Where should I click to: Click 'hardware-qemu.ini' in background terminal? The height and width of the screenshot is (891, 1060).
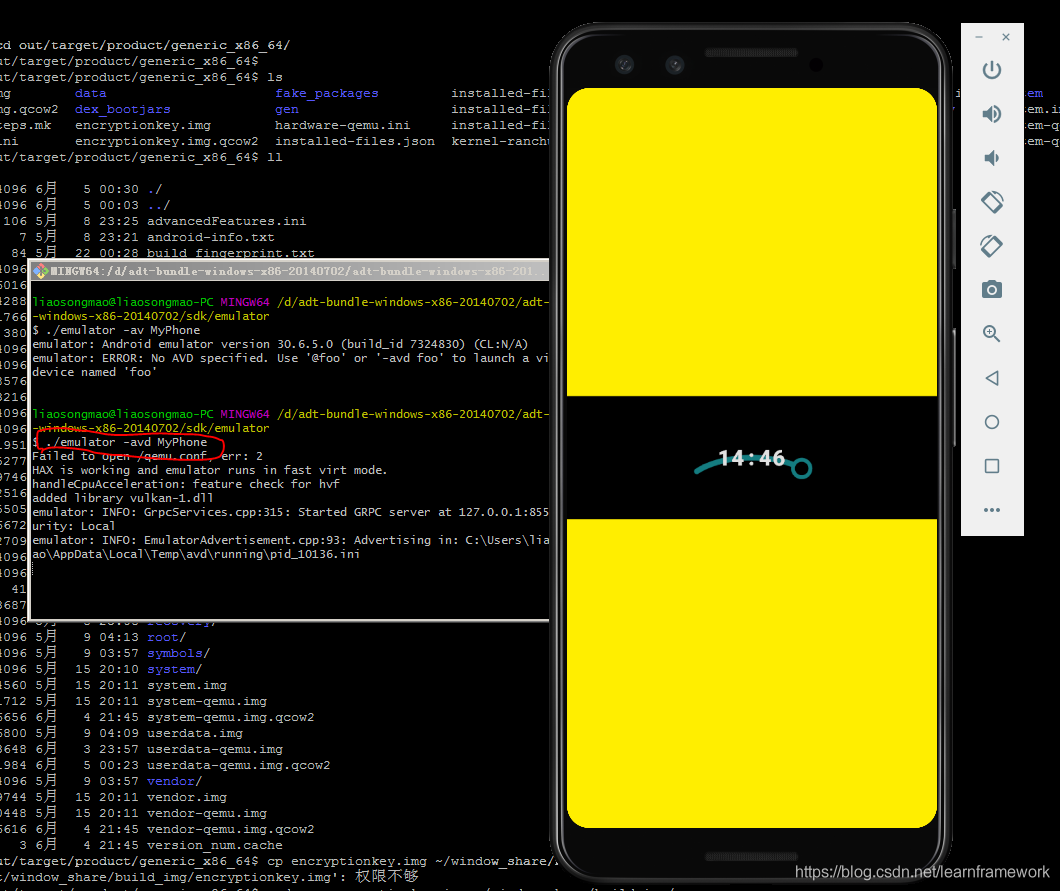342,125
